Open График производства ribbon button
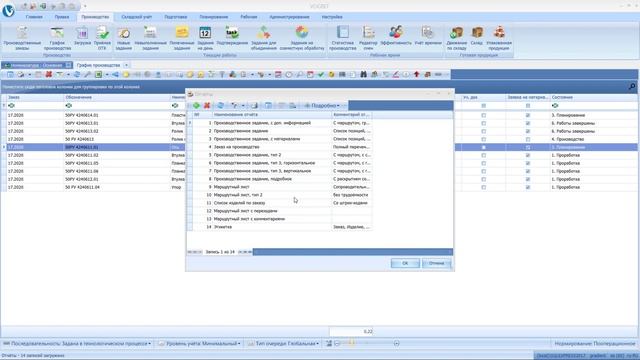 (57, 38)
